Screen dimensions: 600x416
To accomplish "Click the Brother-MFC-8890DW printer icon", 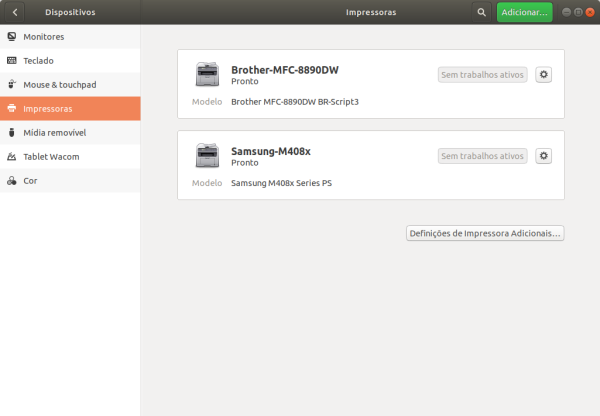I will click(207, 74).
